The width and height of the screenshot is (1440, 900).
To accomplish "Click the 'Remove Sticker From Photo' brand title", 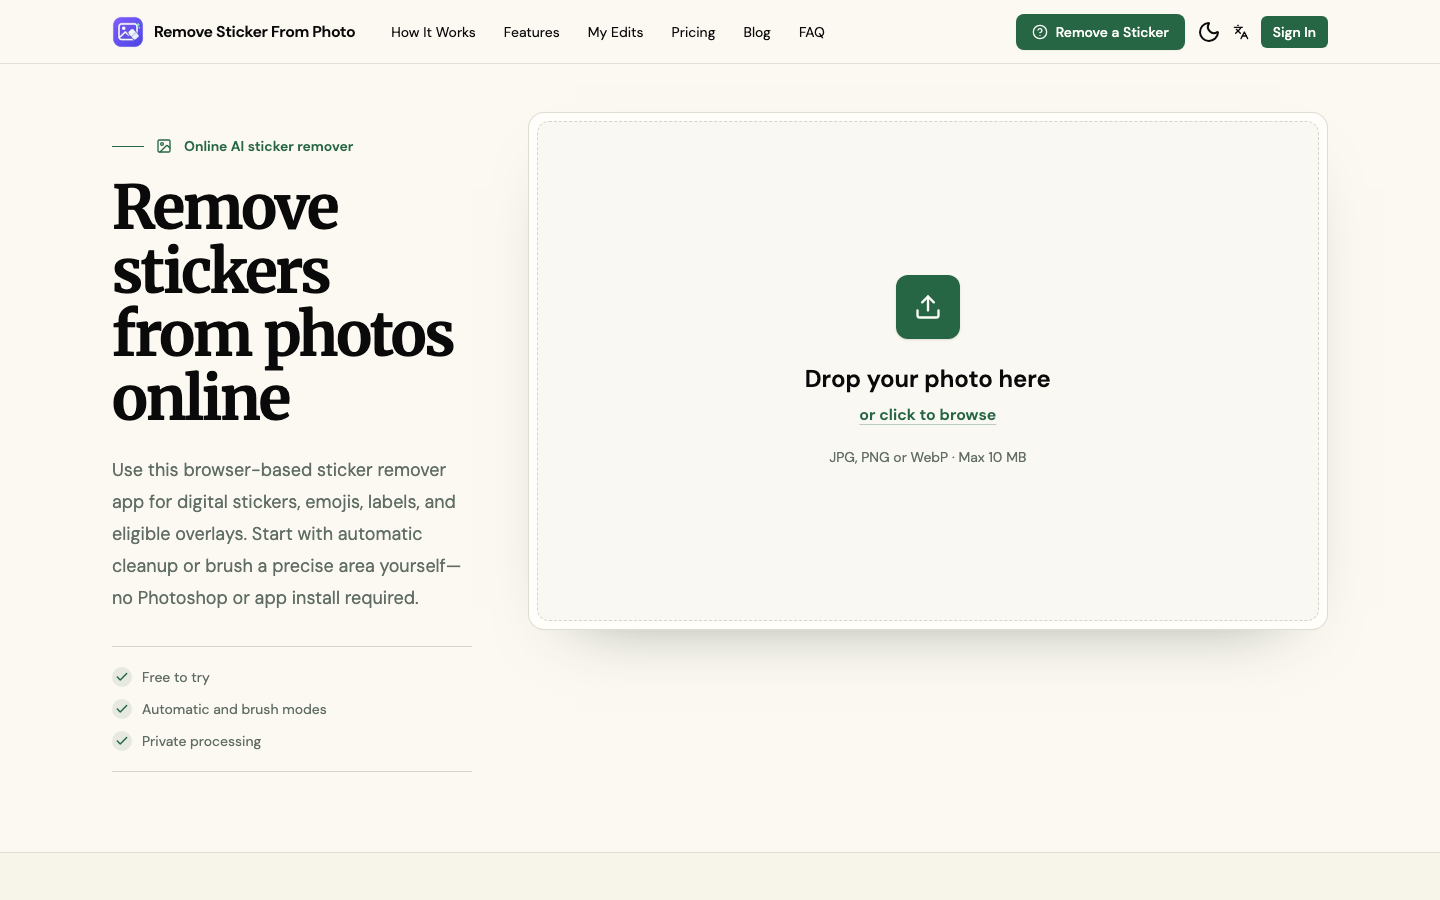I will click(x=254, y=32).
